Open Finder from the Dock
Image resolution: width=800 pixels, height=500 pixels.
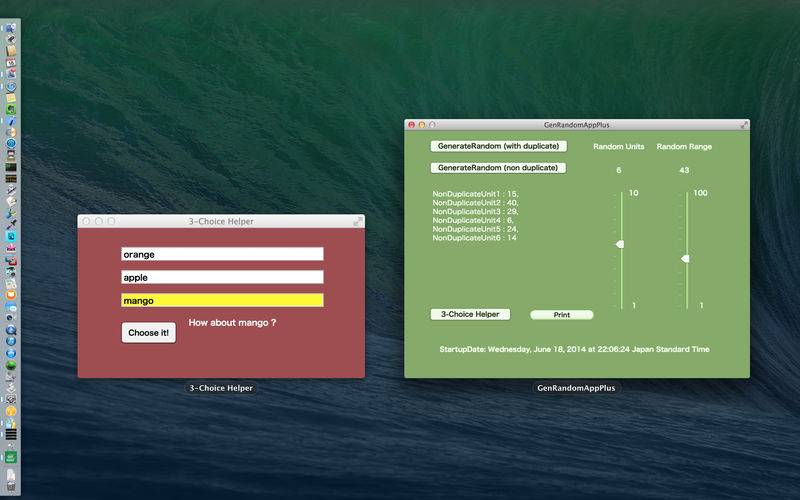coord(11,28)
